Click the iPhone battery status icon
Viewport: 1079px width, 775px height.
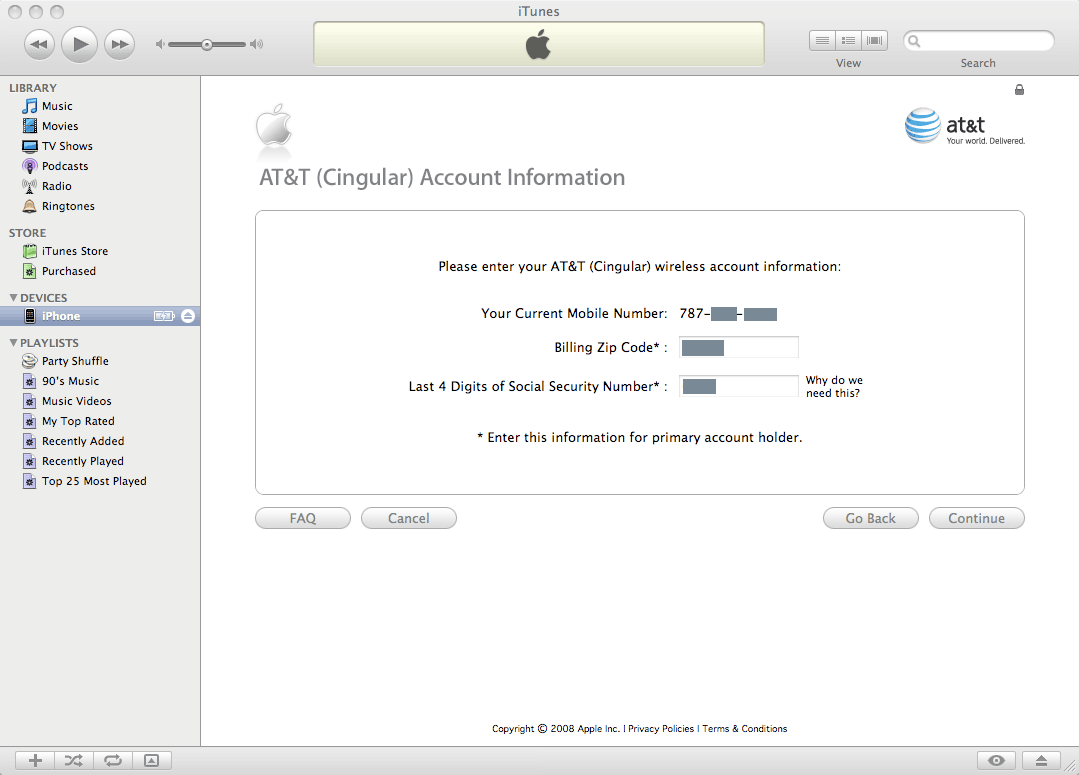point(164,316)
